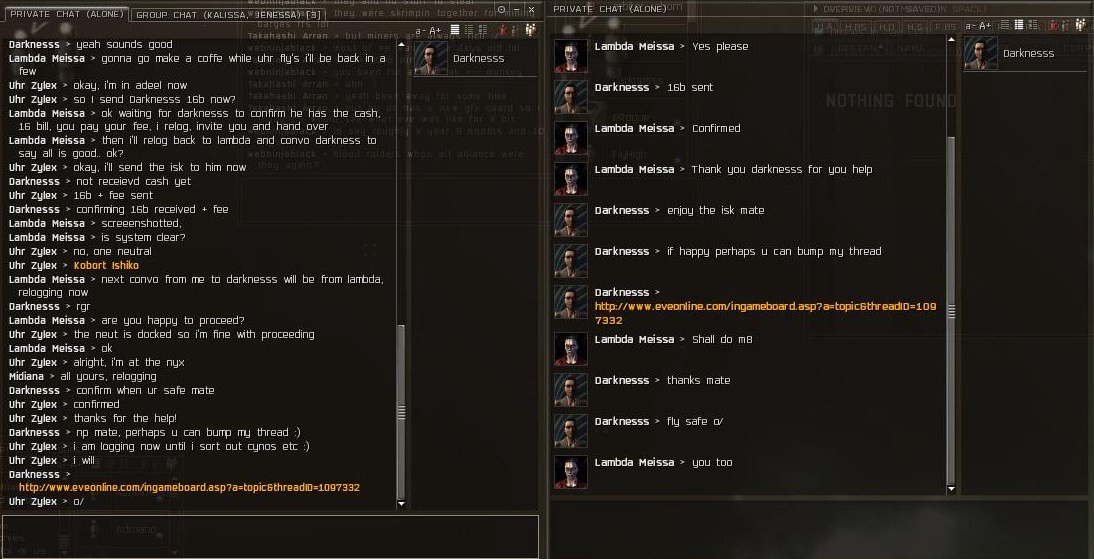Click left chat message input field
This screenshot has height=559, width=1094.
270,536
